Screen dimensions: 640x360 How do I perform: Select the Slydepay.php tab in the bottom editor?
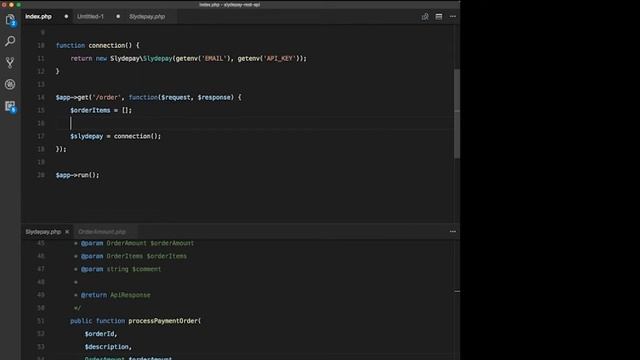pyautogui.click(x=43, y=232)
